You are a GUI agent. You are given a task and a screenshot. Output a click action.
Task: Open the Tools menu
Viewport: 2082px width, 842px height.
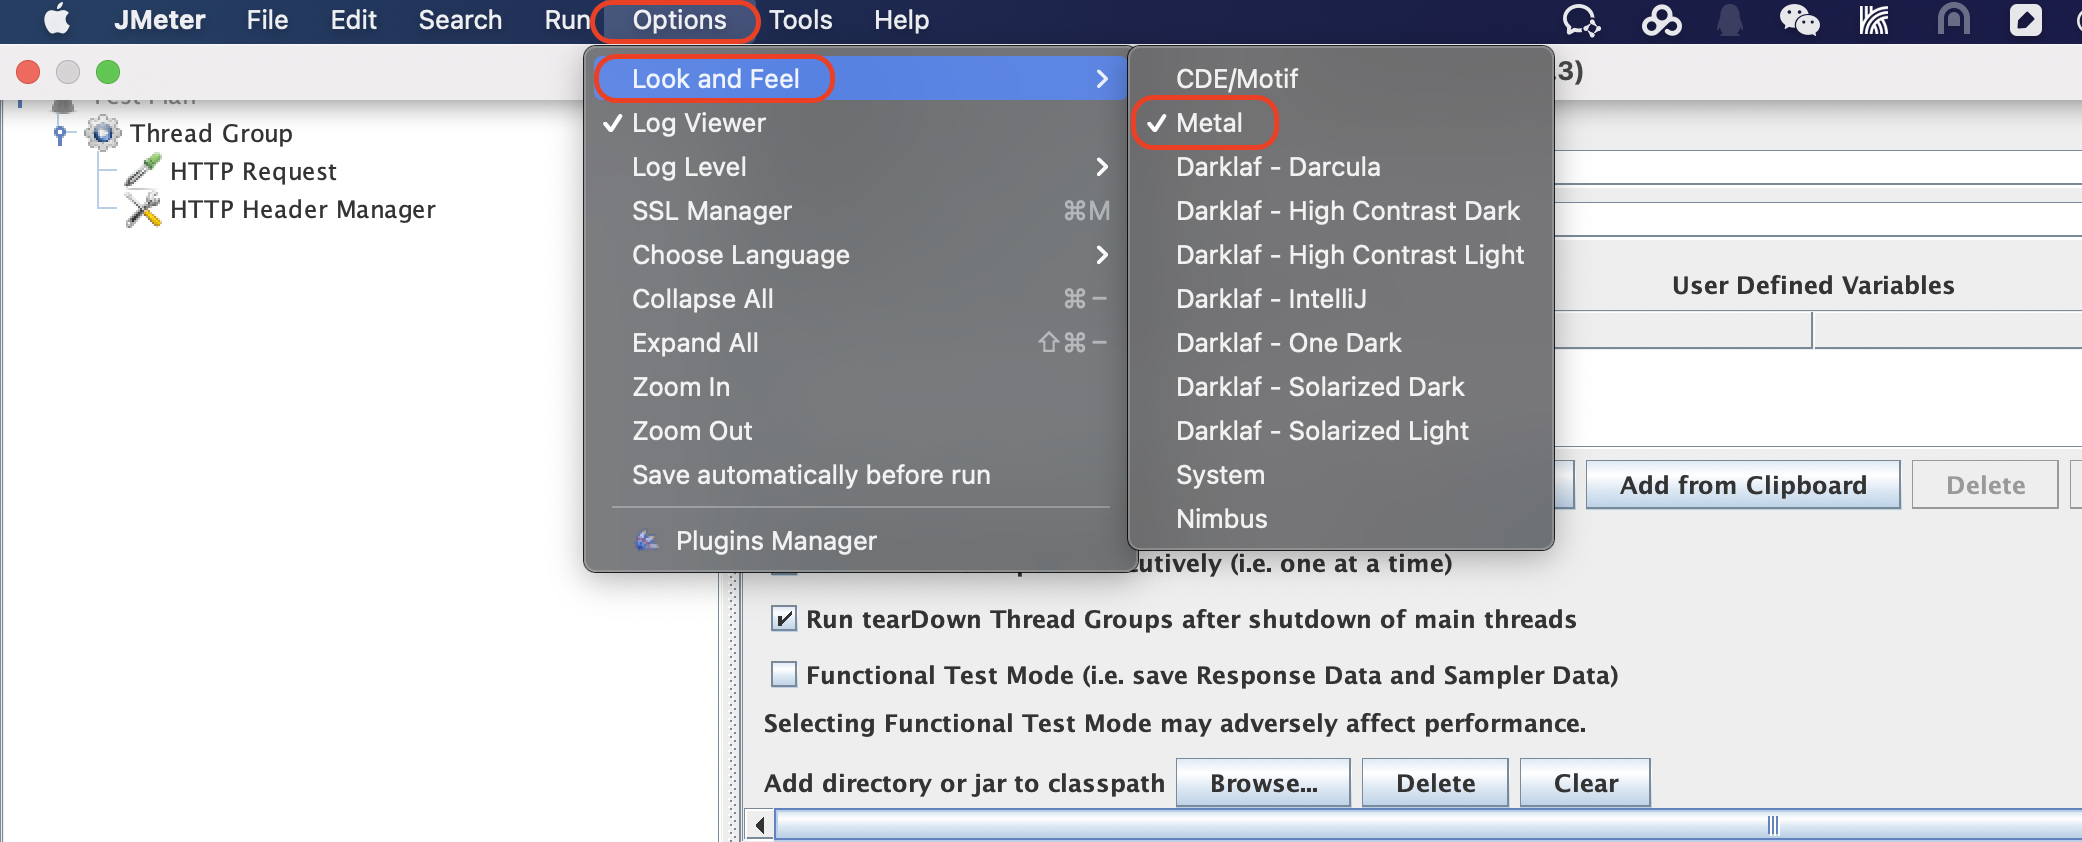point(800,20)
